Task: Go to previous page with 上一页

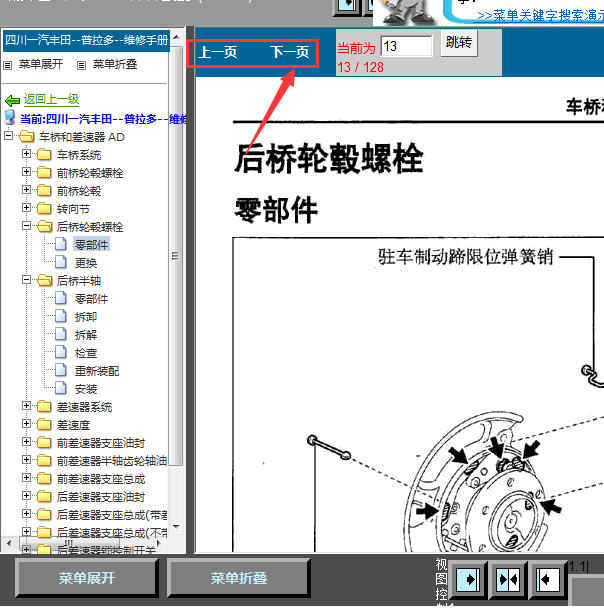Action: click(x=217, y=52)
